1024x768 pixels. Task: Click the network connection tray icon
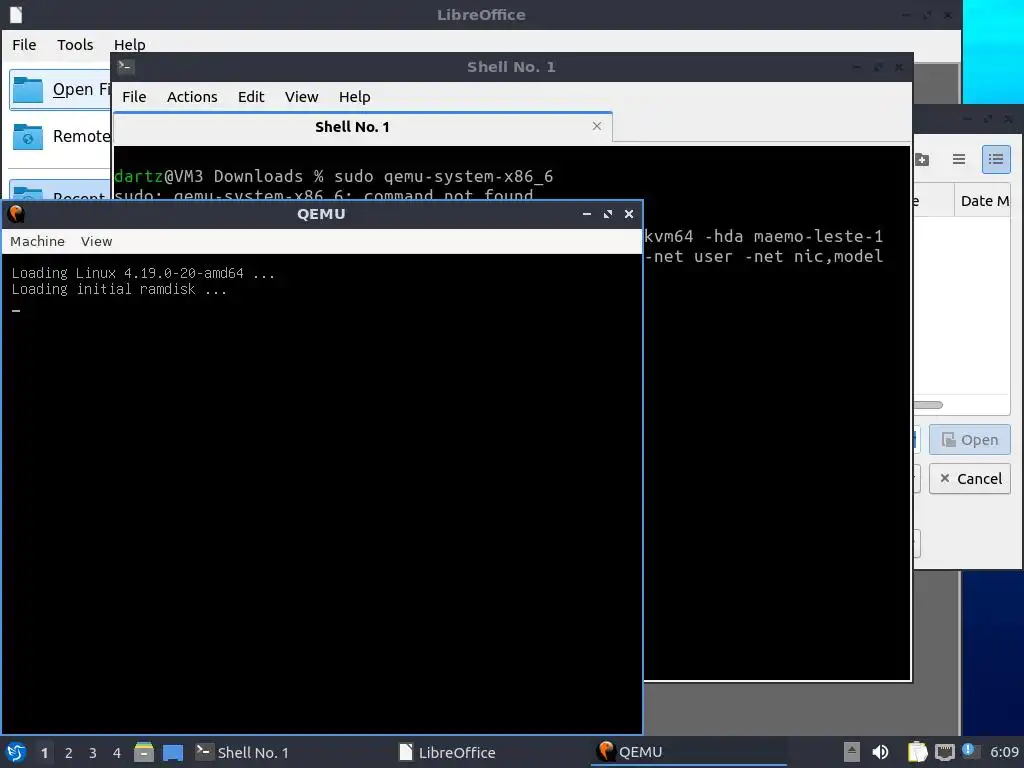tap(944, 752)
